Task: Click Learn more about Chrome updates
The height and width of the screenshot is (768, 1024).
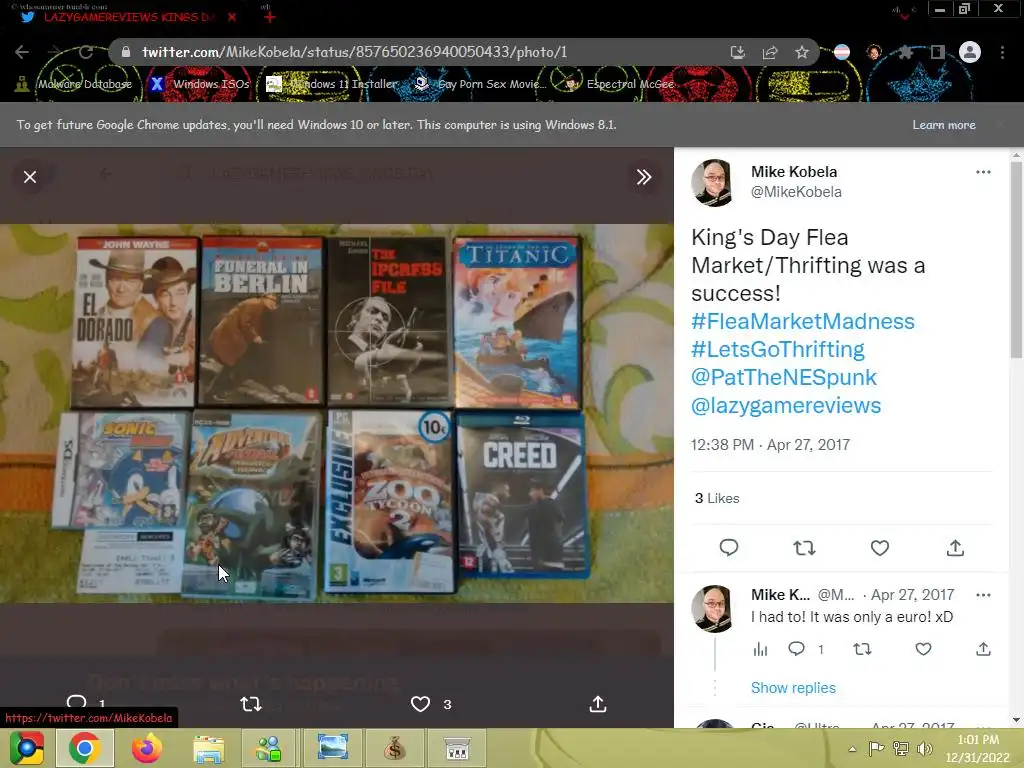Action: 944,125
